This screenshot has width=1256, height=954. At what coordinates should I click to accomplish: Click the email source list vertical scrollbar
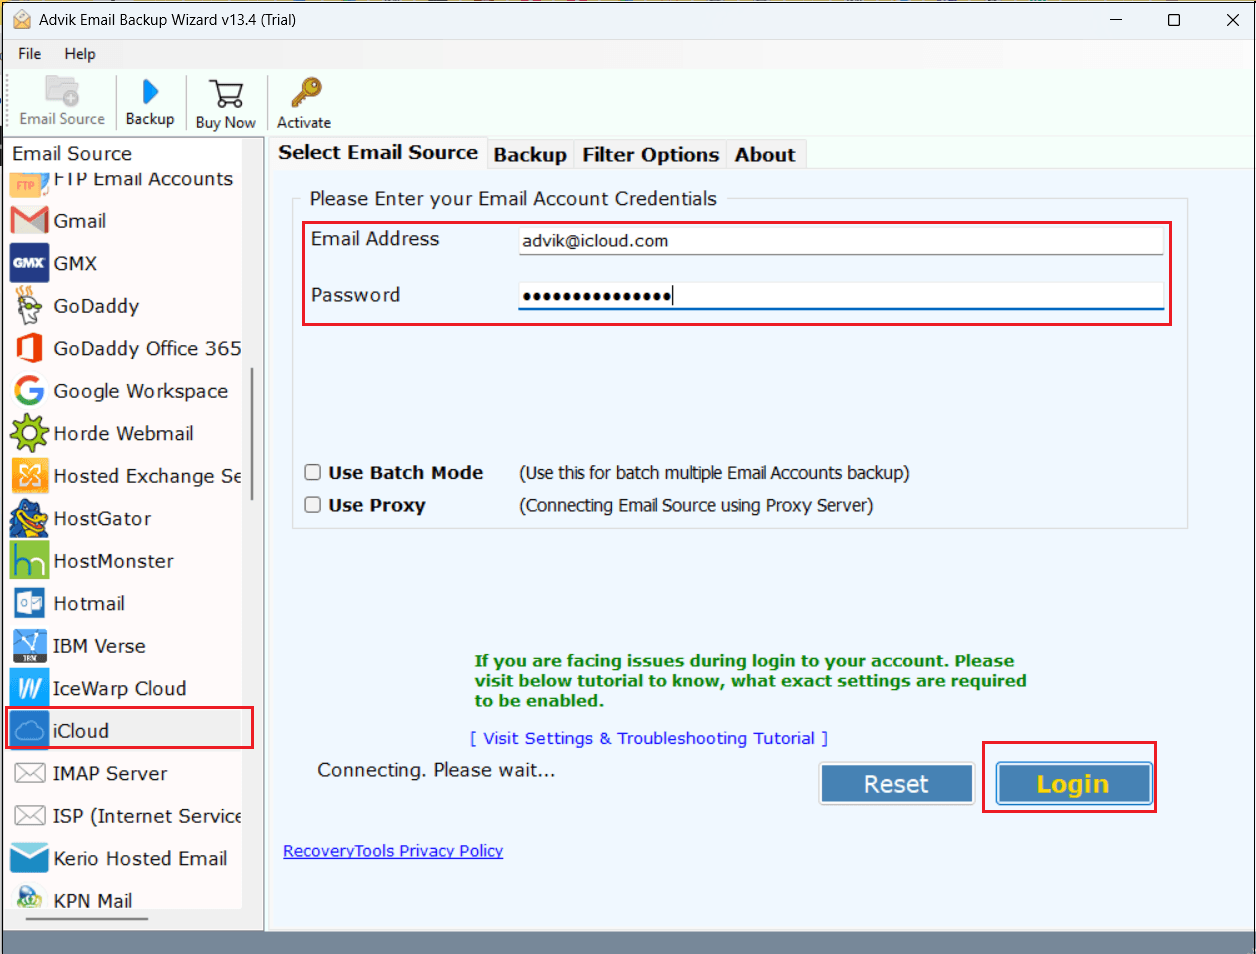[x=252, y=434]
